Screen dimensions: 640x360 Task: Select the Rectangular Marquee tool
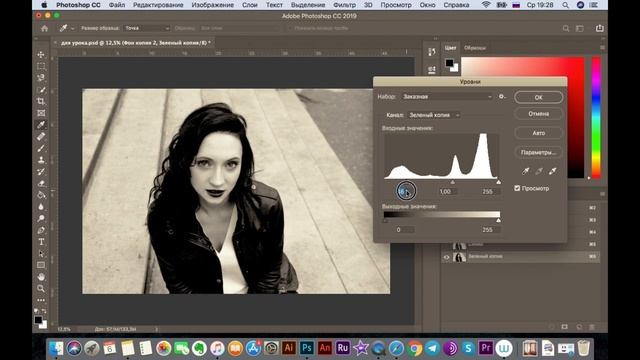click(41, 66)
